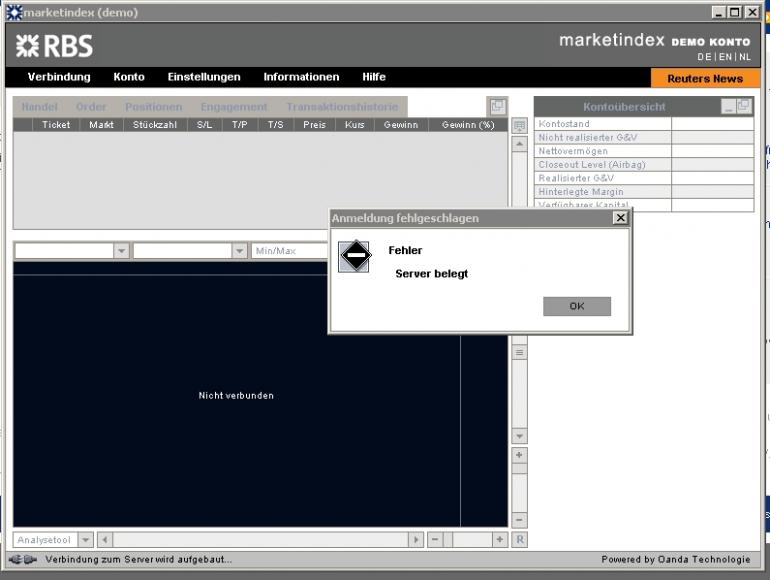Maximize the marketindex (demo) window
Viewport: 770px width, 580px height.
point(735,12)
